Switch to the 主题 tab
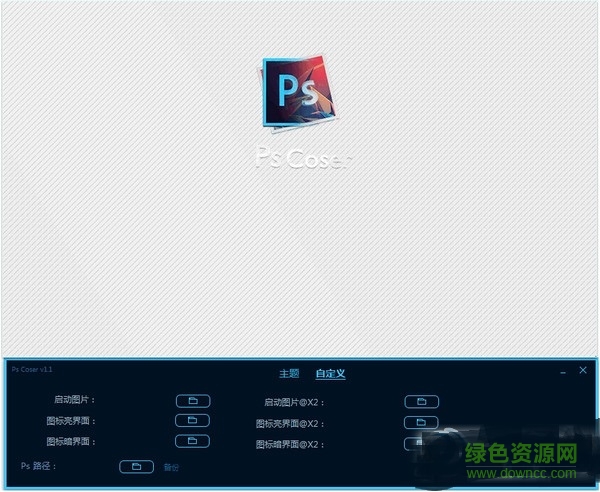600x492 pixels. 289,374
